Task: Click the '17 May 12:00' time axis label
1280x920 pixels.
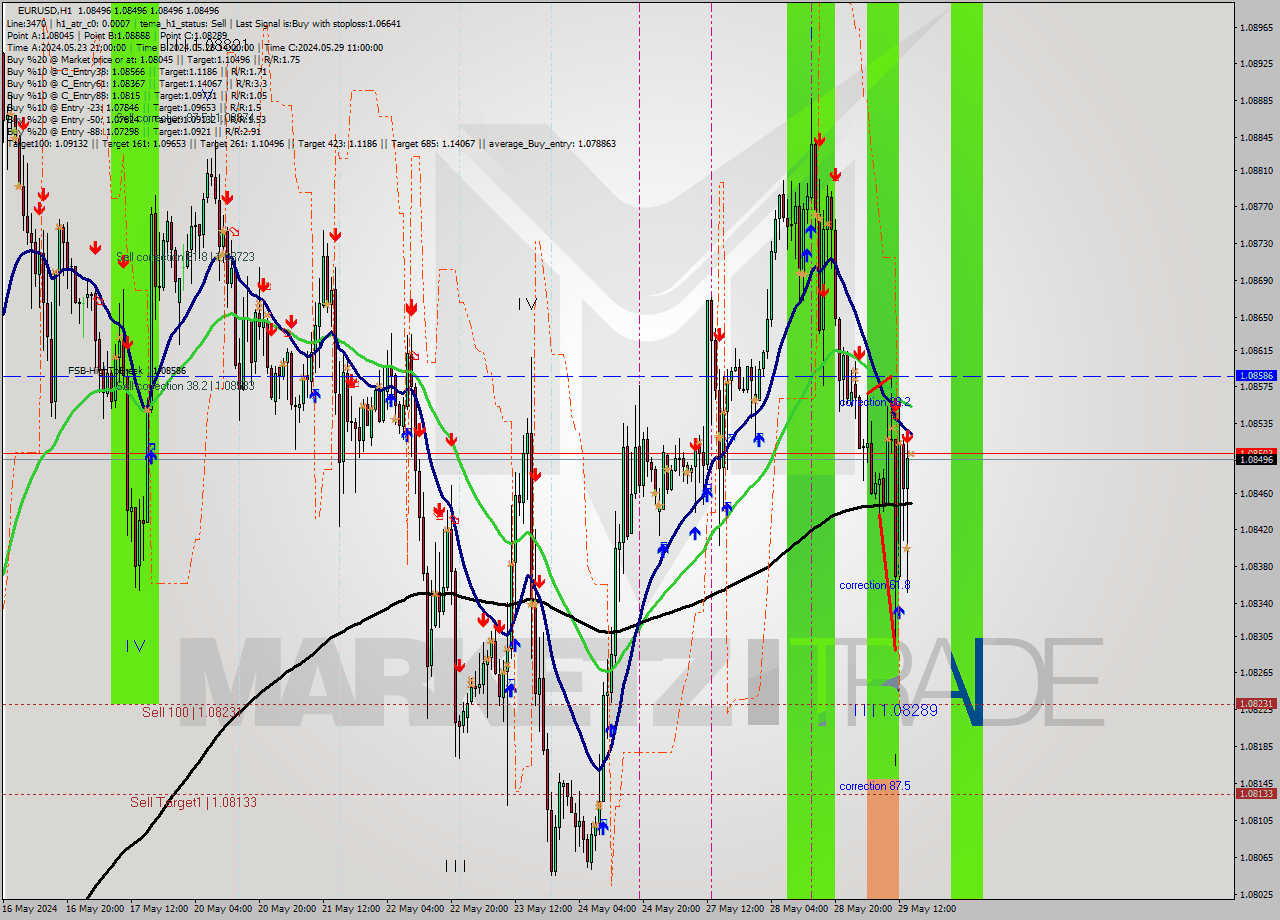Action: point(161,909)
